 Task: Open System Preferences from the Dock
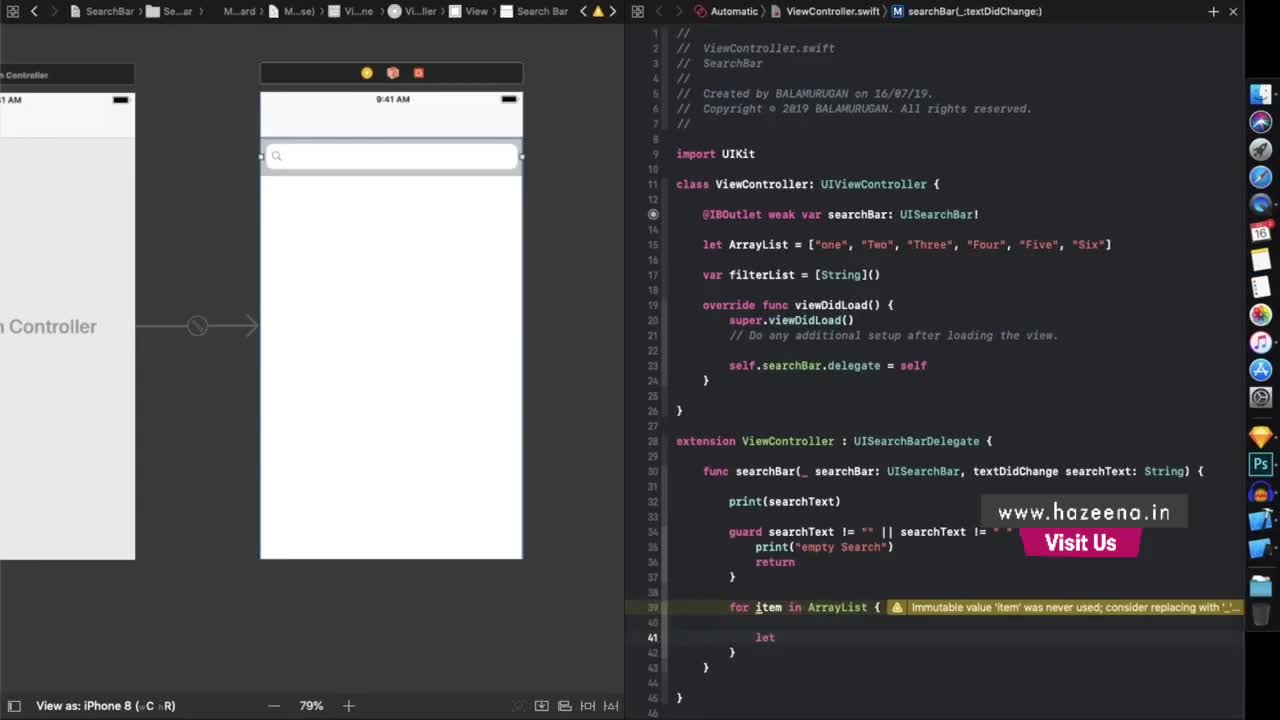(x=1261, y=398)
